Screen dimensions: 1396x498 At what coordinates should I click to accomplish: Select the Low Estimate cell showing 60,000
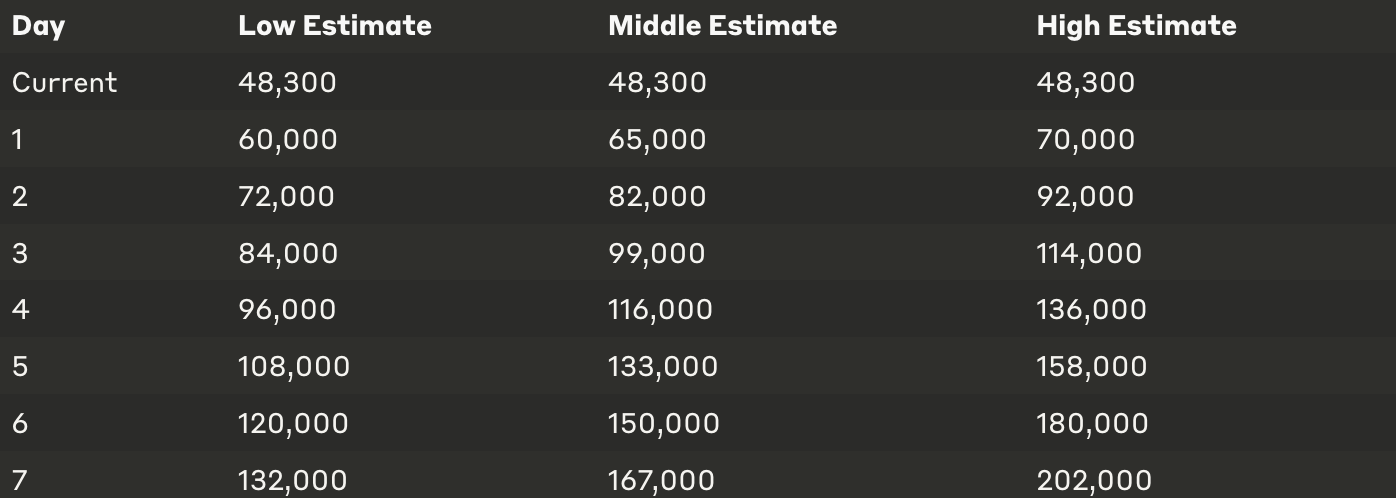tap(287, 139)
